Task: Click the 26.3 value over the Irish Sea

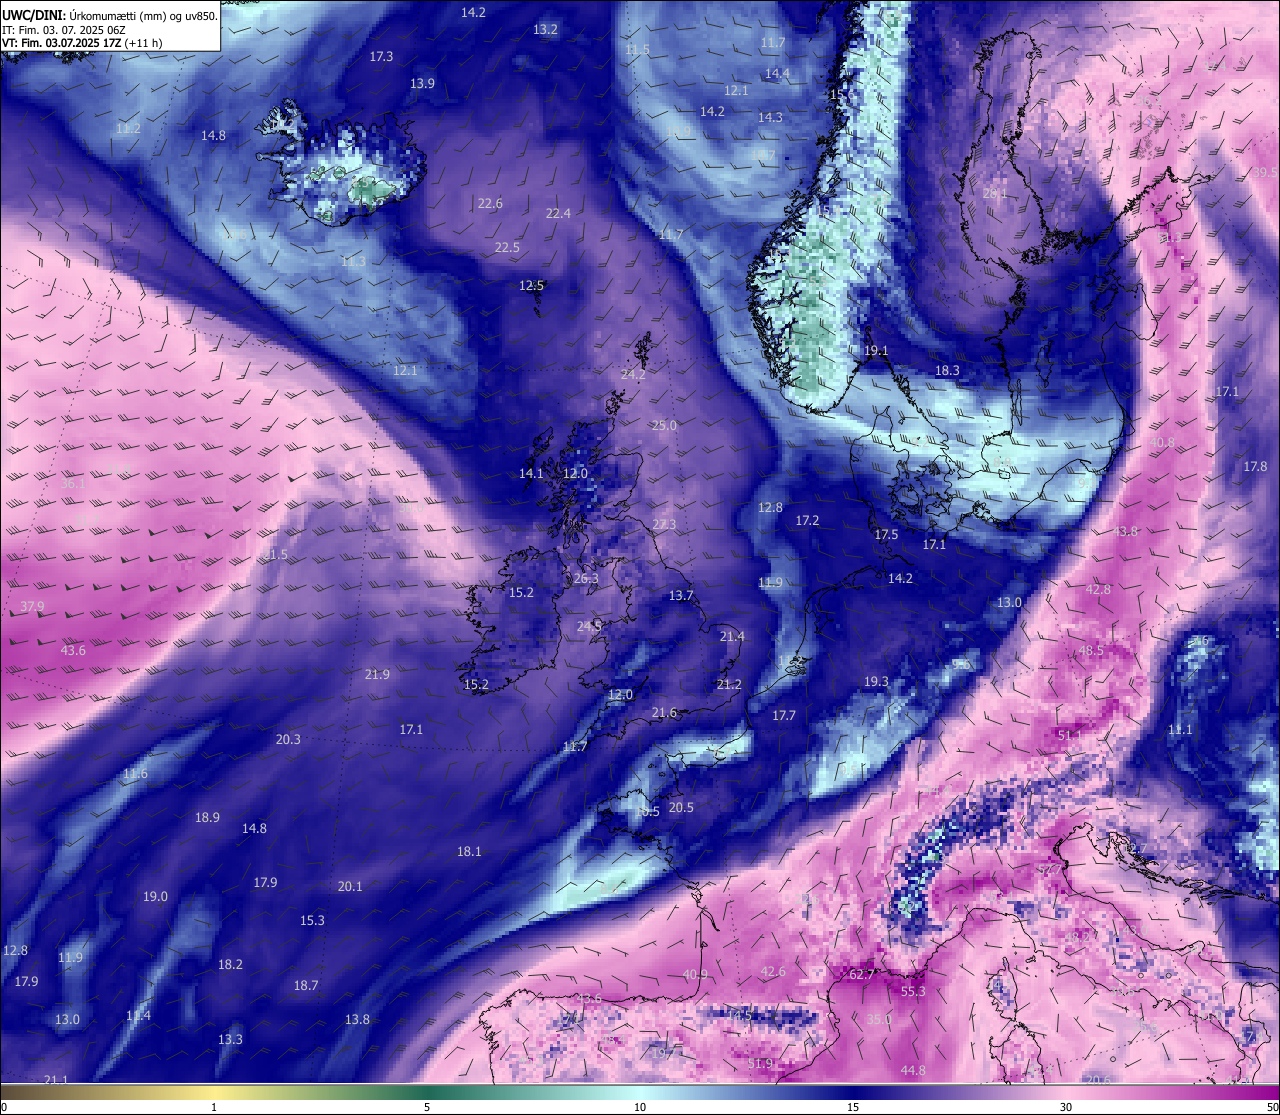Action: coord(586,579)
